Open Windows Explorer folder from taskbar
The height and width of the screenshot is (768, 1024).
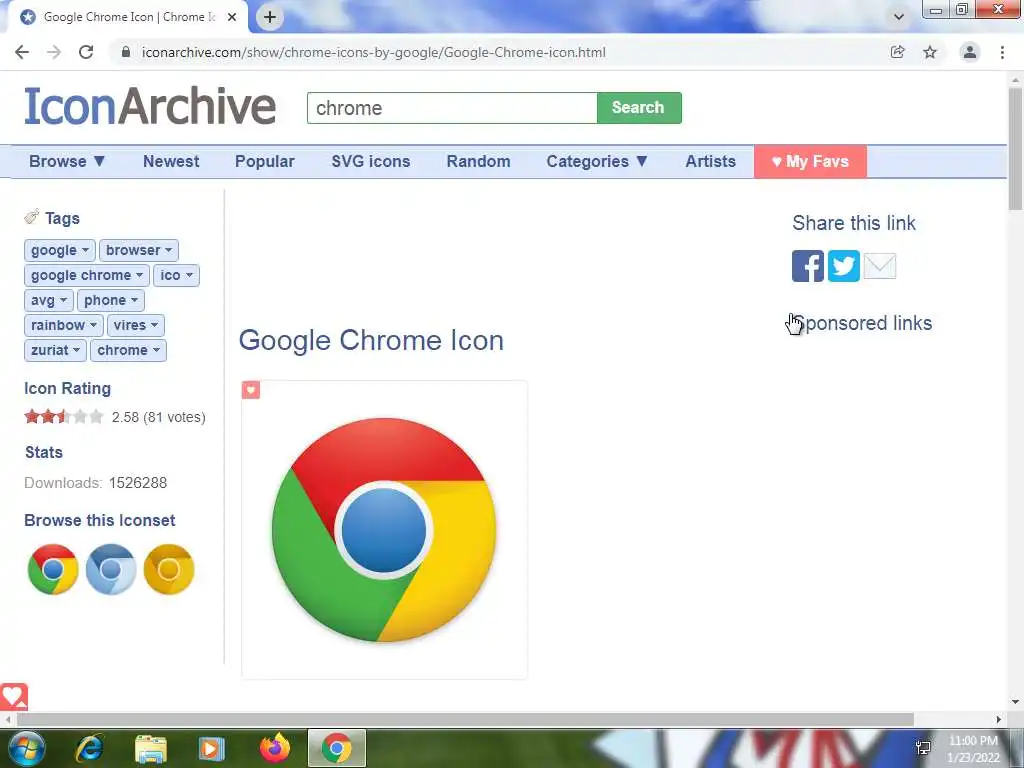[151, 748]
